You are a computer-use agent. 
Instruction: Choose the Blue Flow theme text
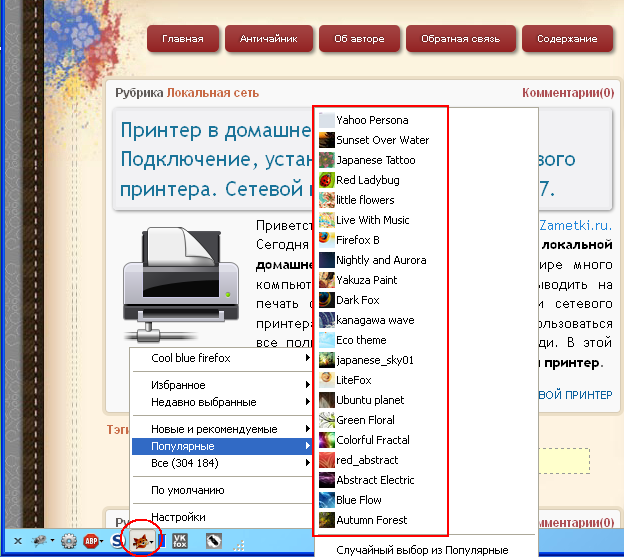(x=359, y=500)
